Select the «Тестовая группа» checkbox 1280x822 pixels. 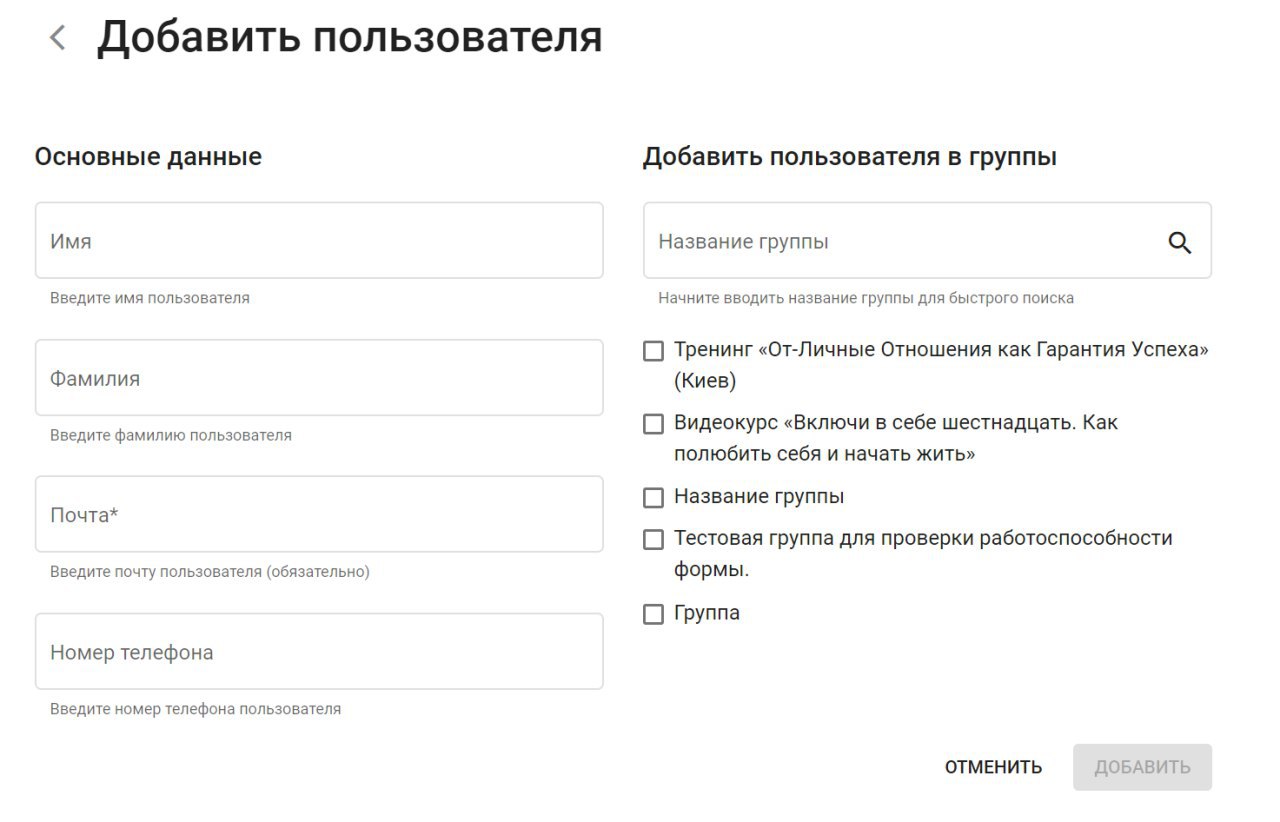click(x=653, y=539)
